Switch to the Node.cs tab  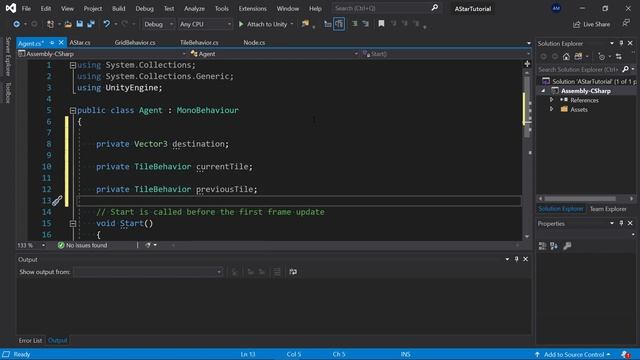pyautogui.click(x=254, y=42)
